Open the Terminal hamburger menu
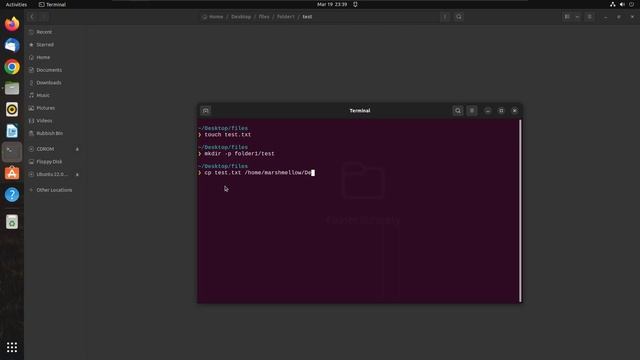 tap(472, 111)
